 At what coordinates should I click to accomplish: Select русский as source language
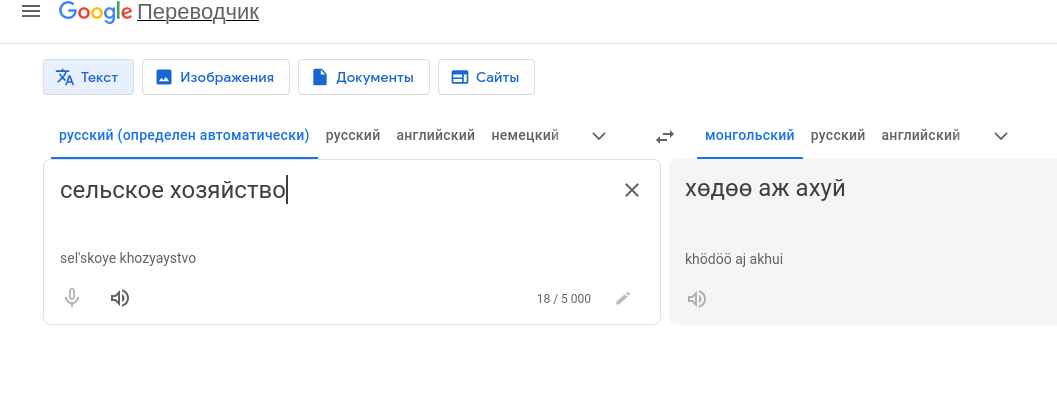[353, 135]
